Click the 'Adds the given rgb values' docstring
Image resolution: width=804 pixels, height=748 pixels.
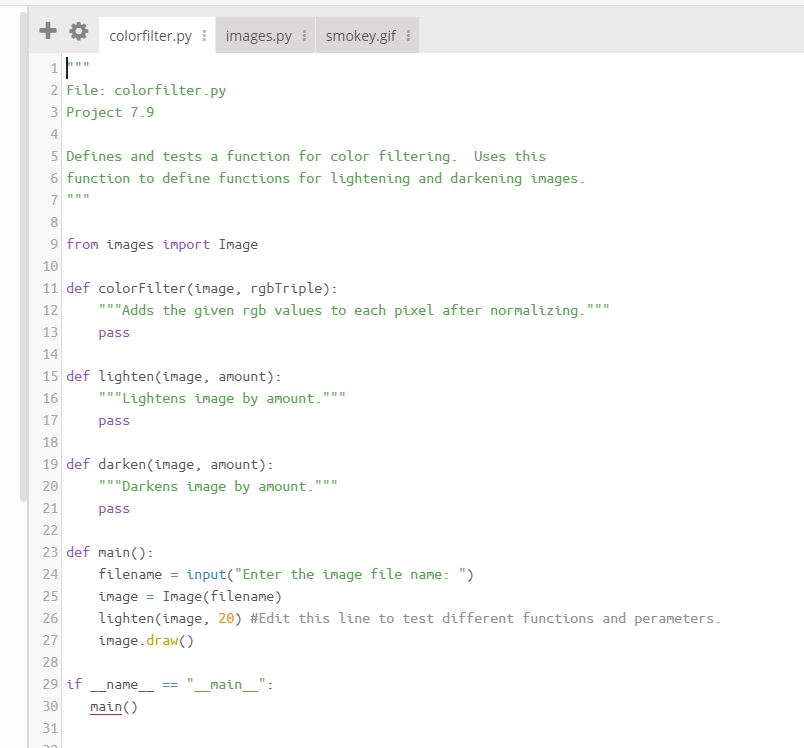pyautogui.click(x=354, y=311)
